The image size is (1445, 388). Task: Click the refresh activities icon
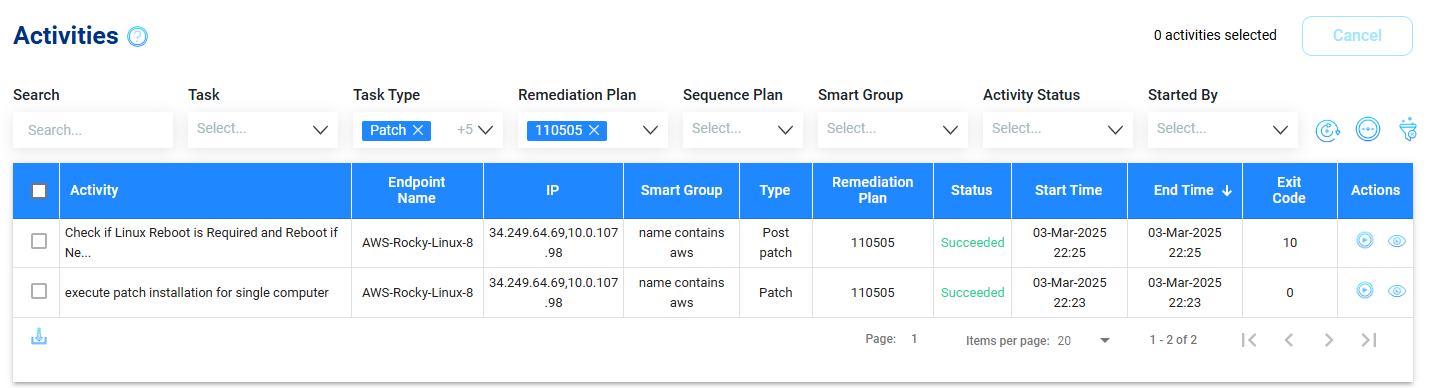pyautogui.click(x=1327, y=130)
